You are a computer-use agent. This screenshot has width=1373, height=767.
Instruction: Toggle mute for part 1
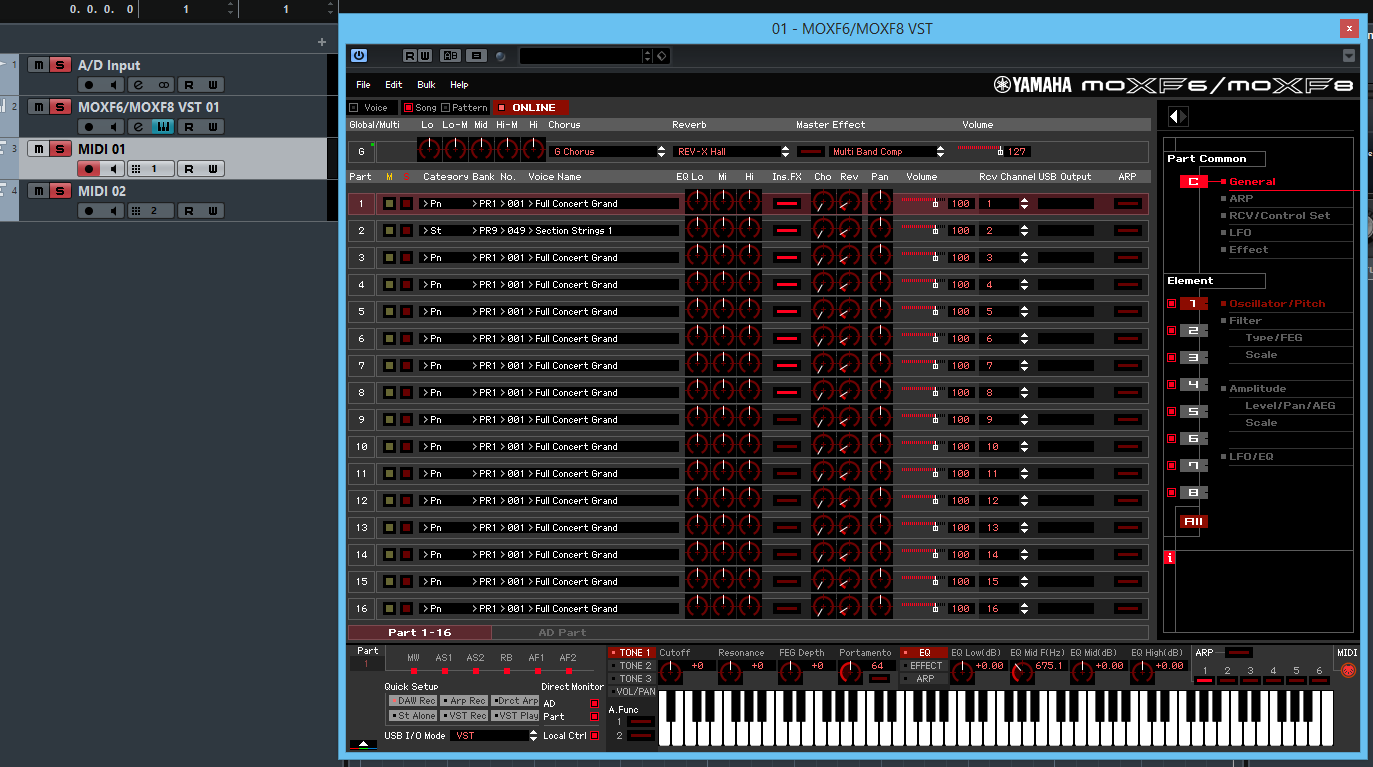pos(390,203)
